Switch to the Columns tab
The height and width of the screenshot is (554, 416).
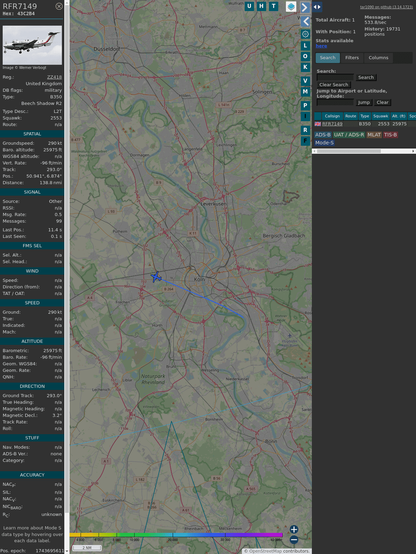tap(378, 58)
